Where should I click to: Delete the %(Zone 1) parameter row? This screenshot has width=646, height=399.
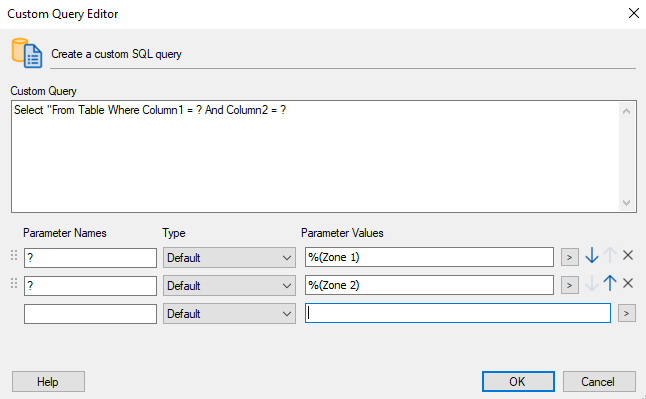click(628, 256)
